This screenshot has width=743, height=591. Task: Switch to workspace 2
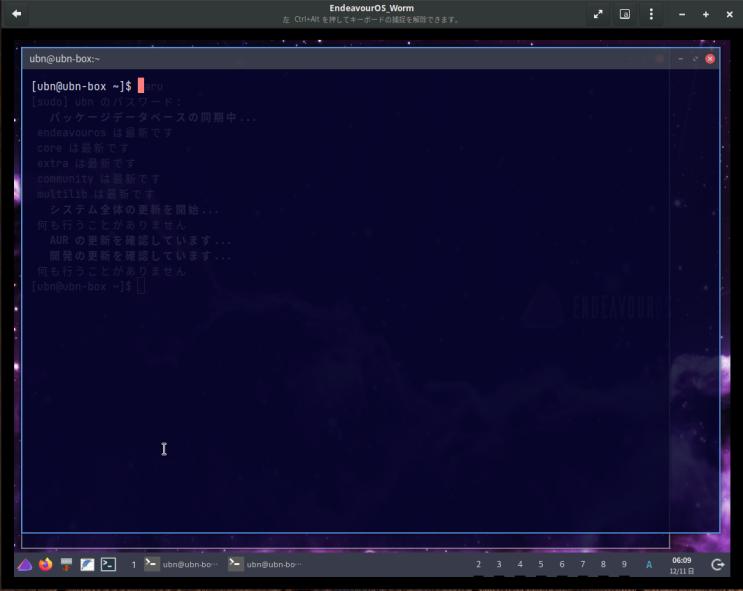(x=478, y=564)
